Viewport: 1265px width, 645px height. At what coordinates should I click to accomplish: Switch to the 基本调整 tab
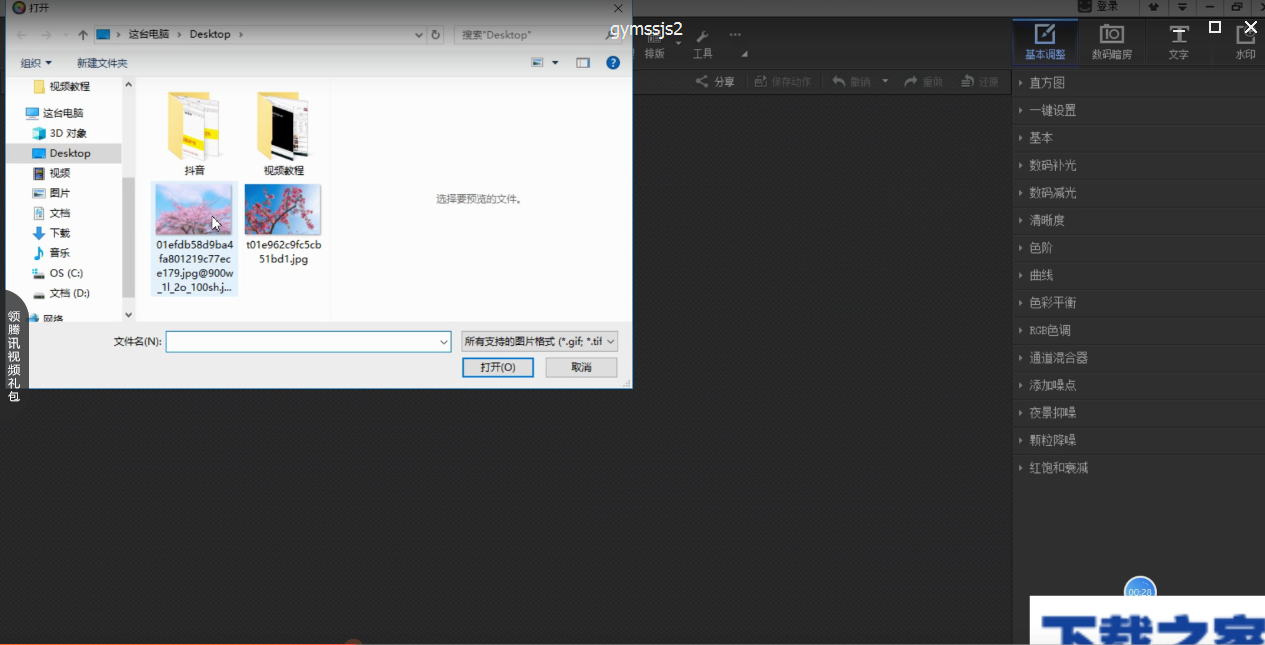(x=1045, y=42)
